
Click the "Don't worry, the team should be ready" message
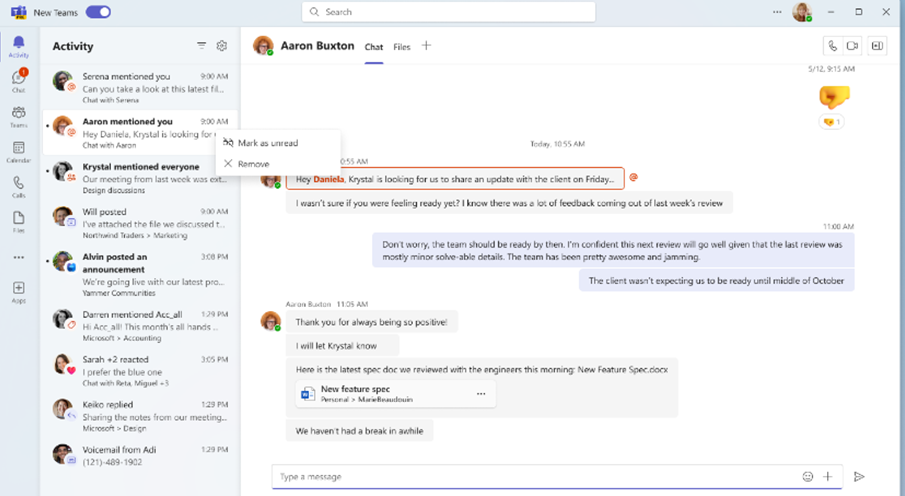coord(613,251)
